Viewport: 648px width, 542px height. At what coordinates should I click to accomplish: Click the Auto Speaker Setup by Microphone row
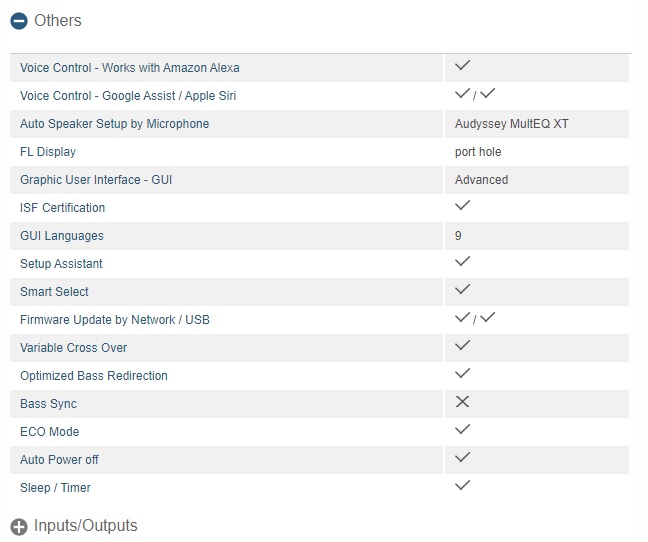[114, 124]
